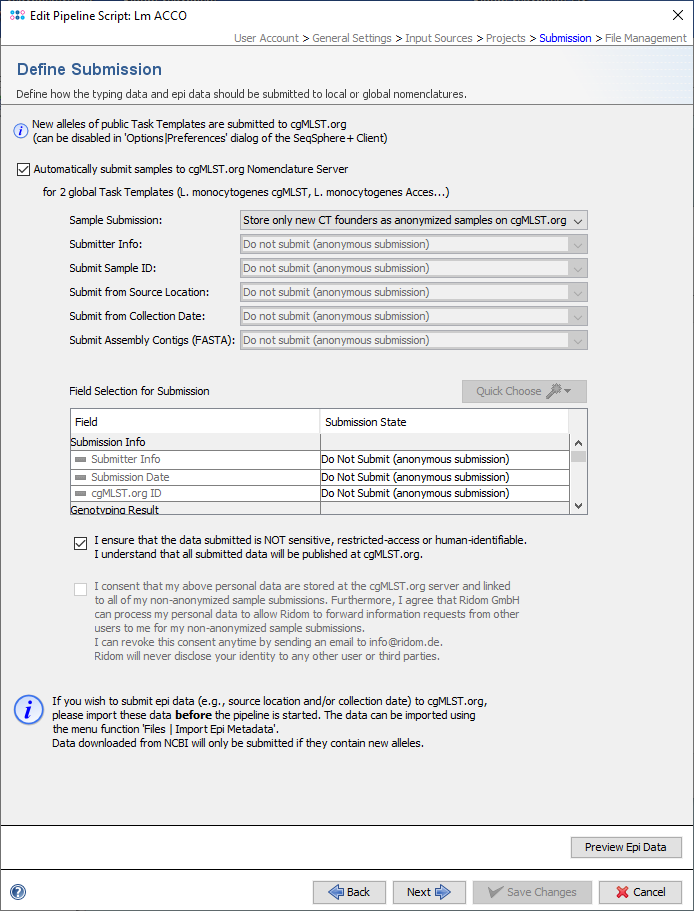
Task: Click the info icon beside new alleles note
Action: 20,131
